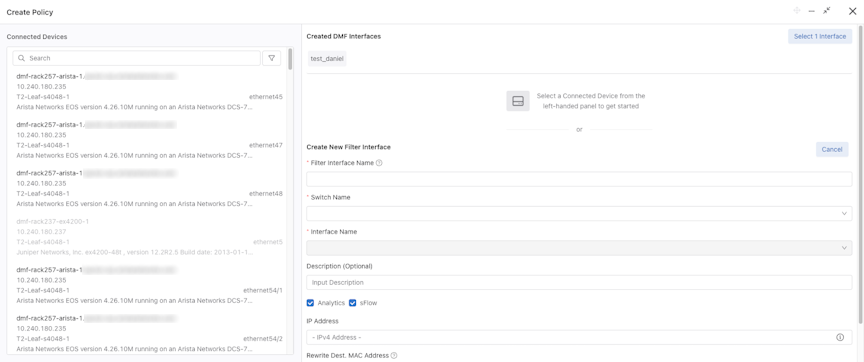The image size is (864, 362).
Task: Click the collapse arrows icon in the title bar
Action: (x=827, y=10)
